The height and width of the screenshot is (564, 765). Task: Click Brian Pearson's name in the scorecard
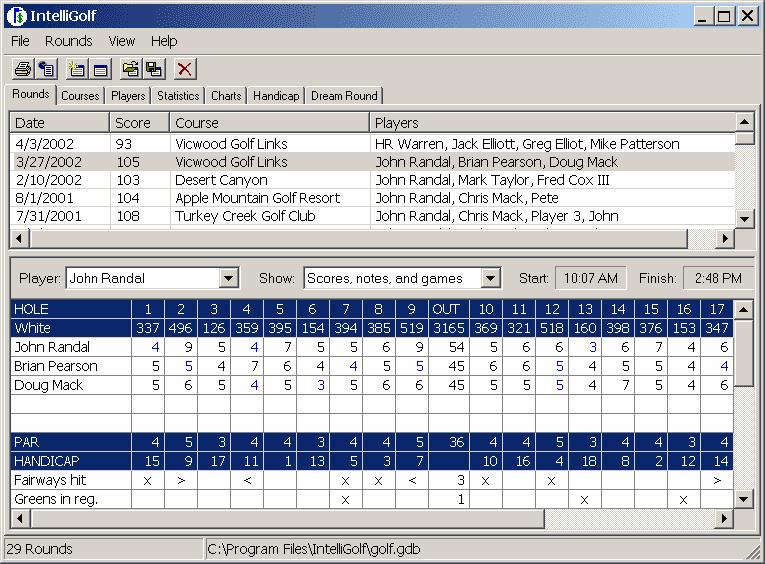pyautogui.click(x=56, y=366)
